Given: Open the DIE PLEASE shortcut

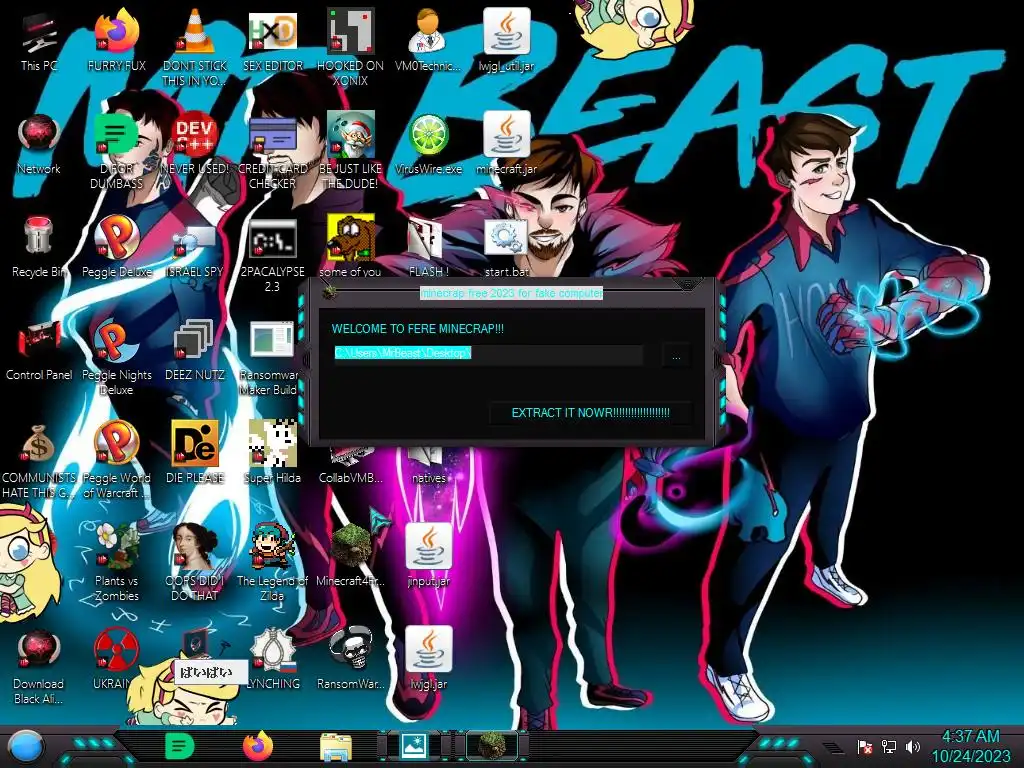Looking at the screenshot, I should coord(194,453).
